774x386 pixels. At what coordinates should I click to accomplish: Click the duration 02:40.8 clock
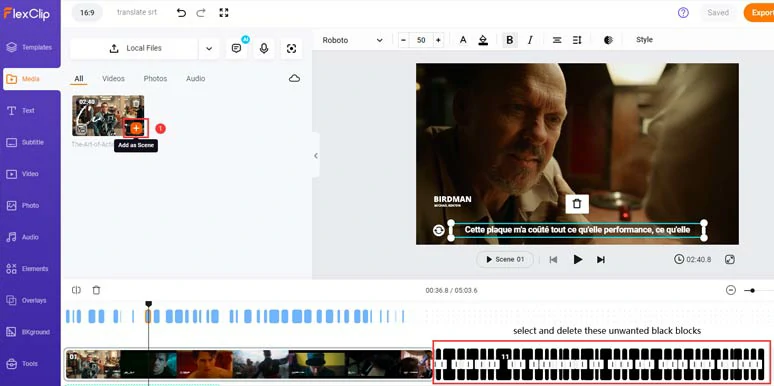coord(693,259)
